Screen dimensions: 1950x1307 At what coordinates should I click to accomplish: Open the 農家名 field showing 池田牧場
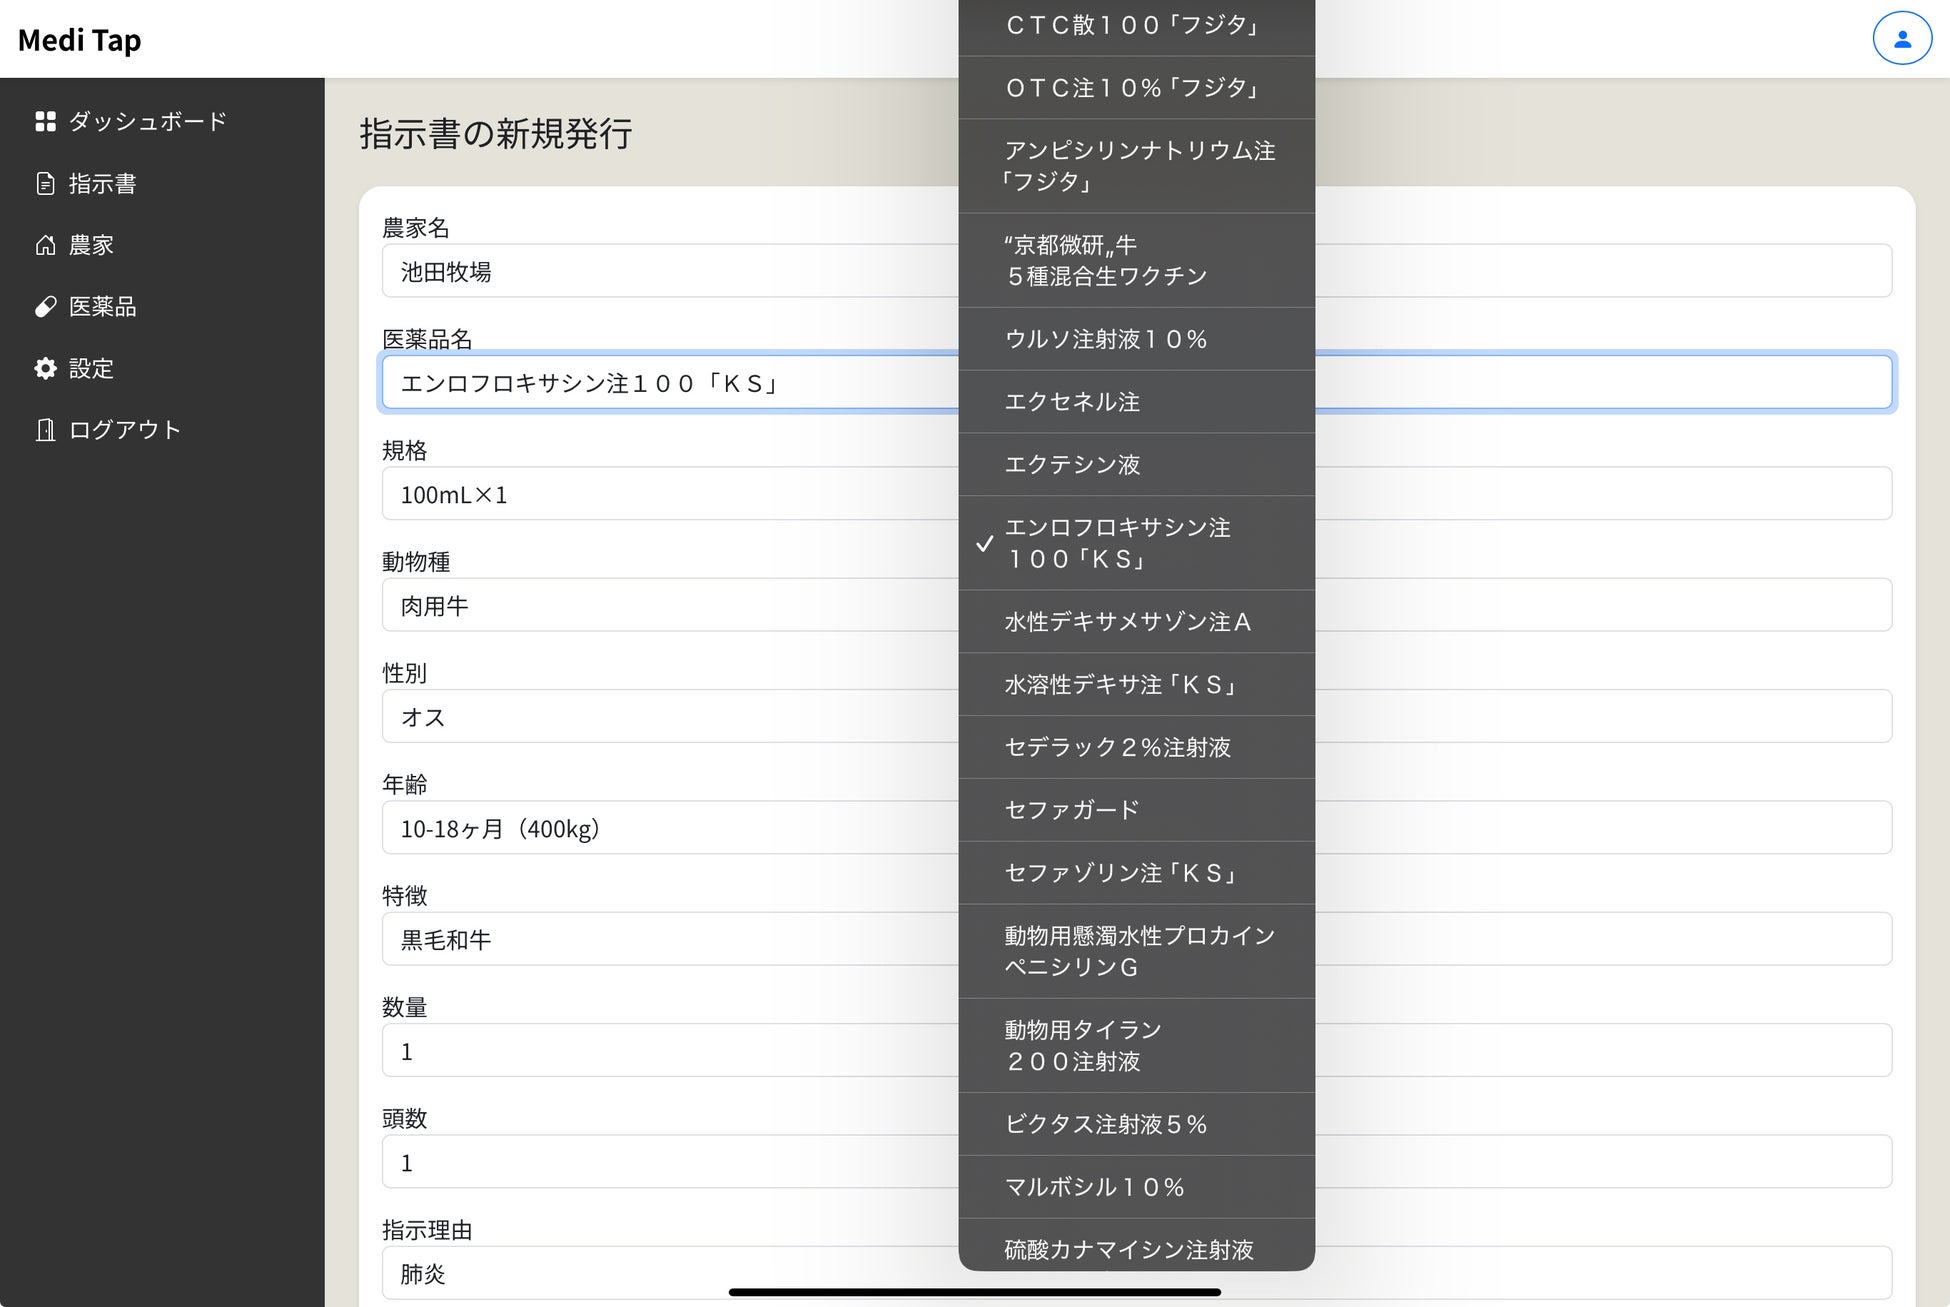point(668,271)
